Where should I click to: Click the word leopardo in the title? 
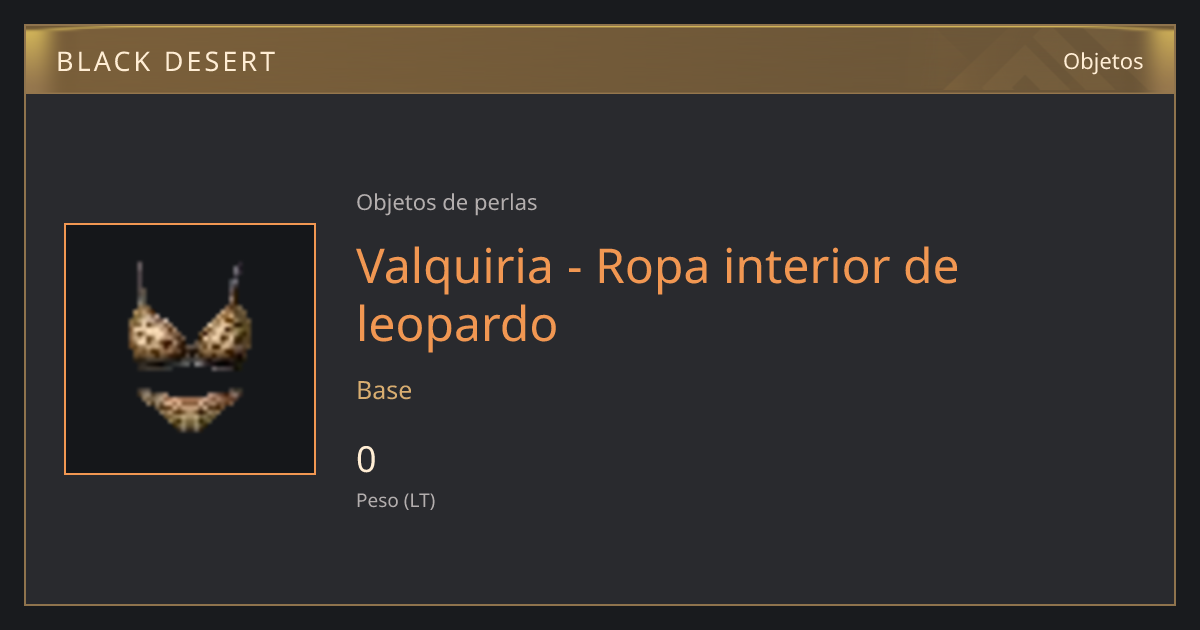457,325
